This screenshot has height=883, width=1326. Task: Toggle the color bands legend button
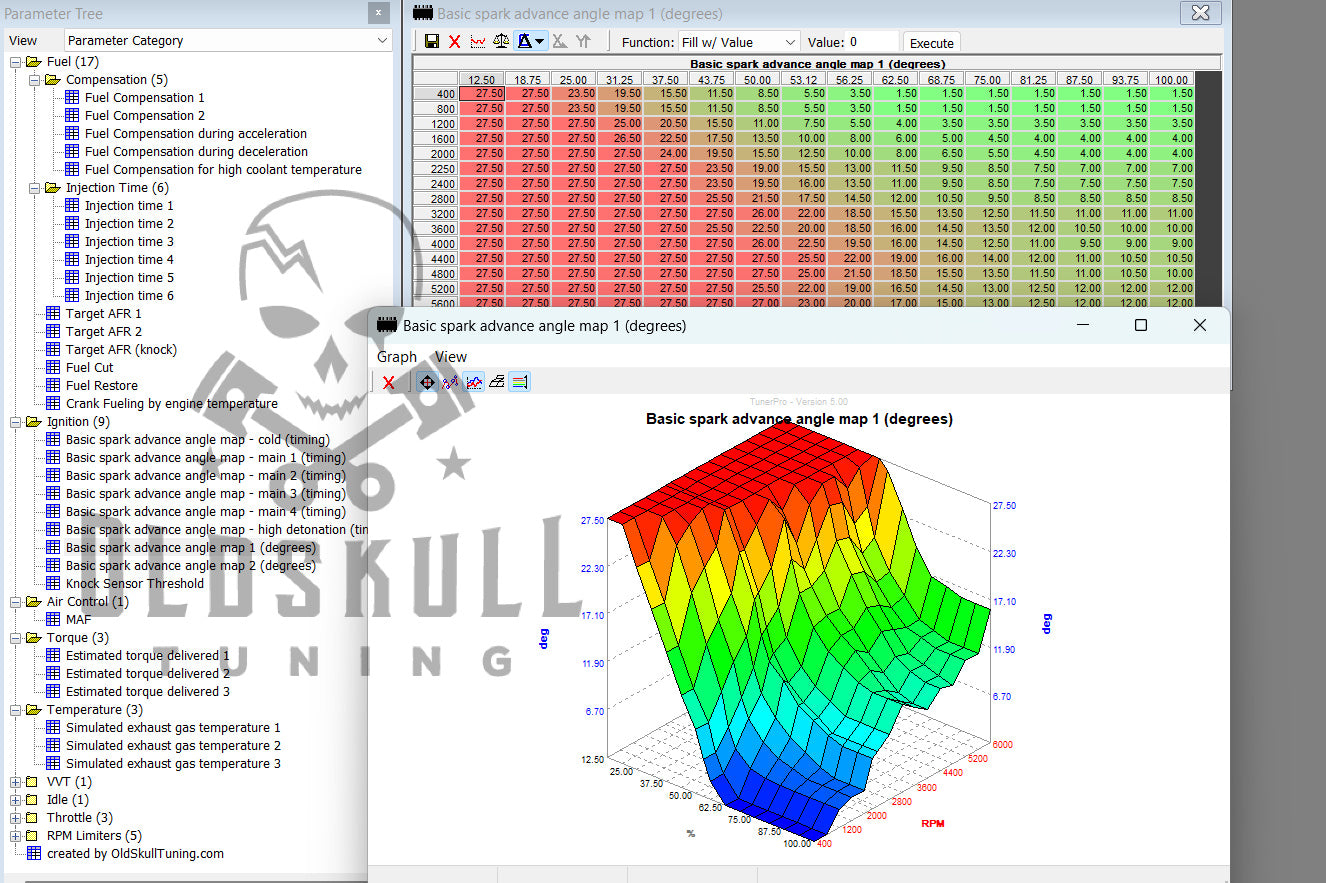pos(519,382)
